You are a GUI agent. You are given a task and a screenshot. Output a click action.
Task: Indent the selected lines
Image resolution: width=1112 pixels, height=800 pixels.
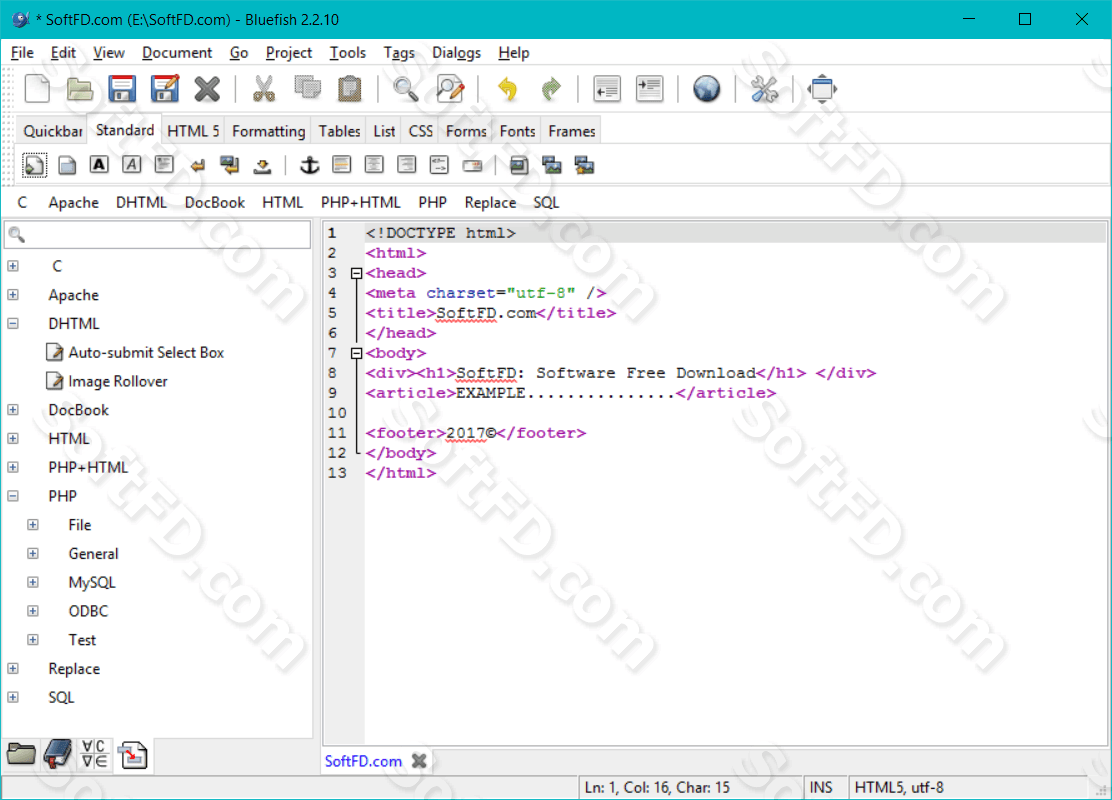click(650, 89)
